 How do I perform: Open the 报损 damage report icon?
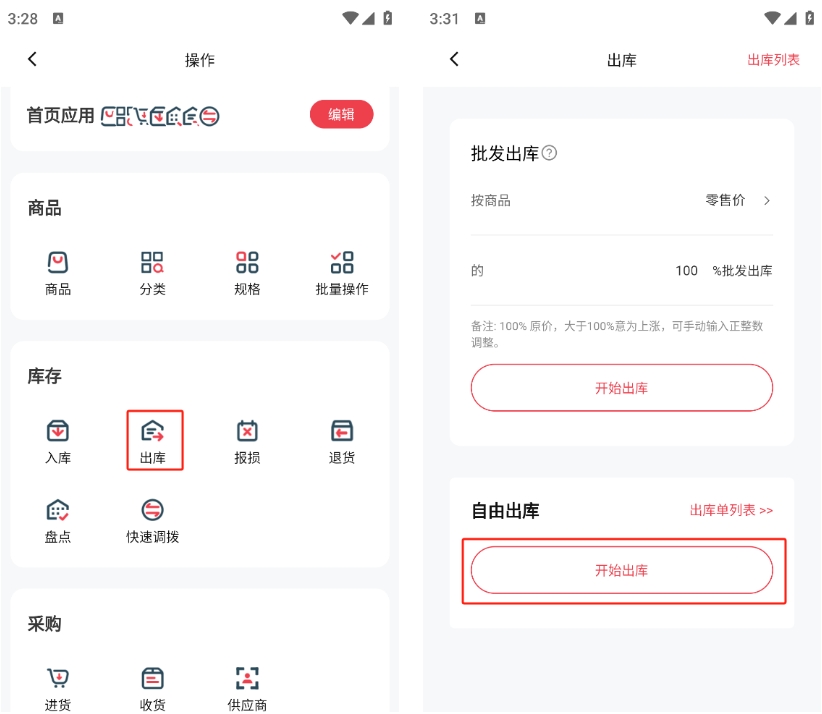pos(247,441)
